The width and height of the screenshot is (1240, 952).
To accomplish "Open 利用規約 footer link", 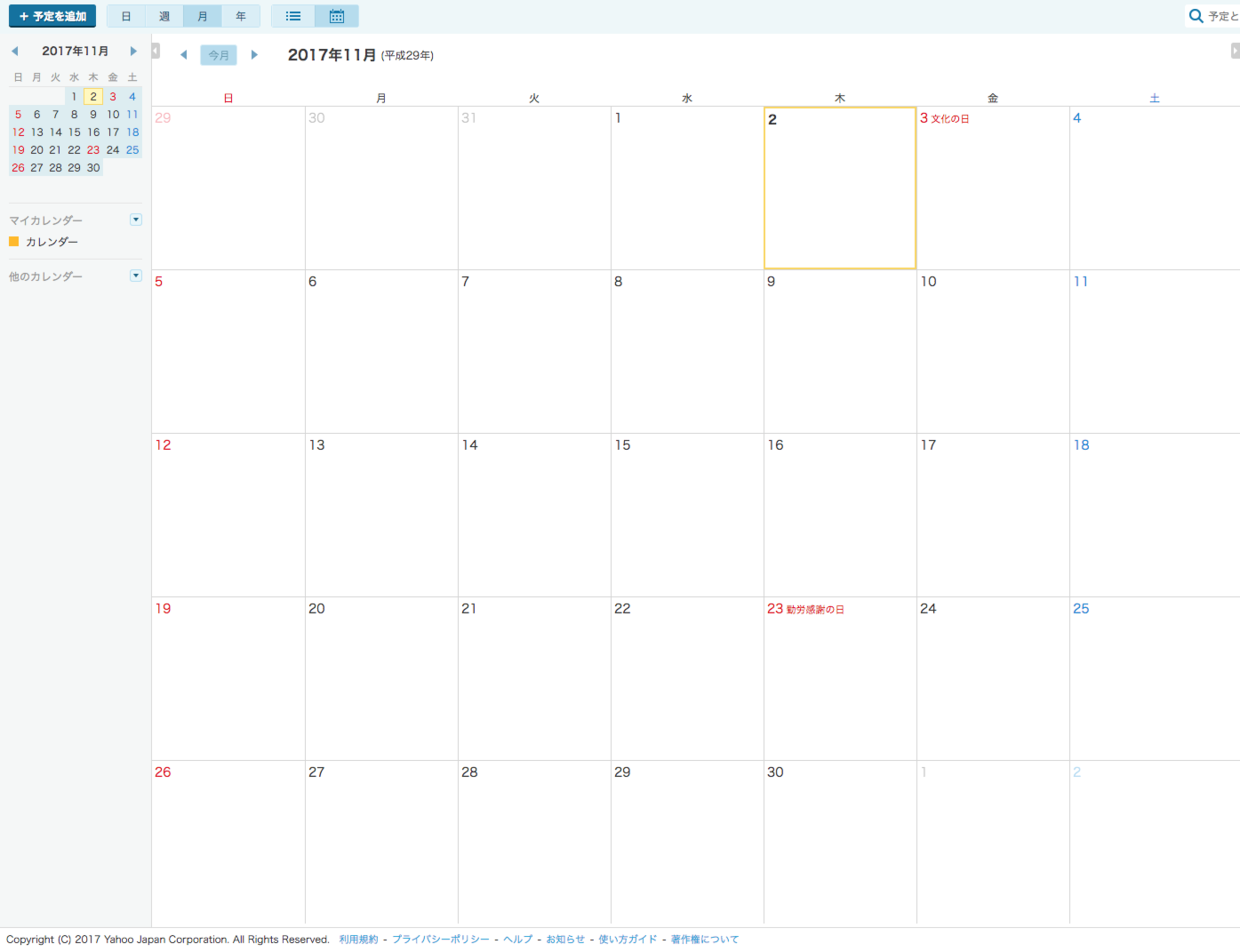I will point(358,939).
